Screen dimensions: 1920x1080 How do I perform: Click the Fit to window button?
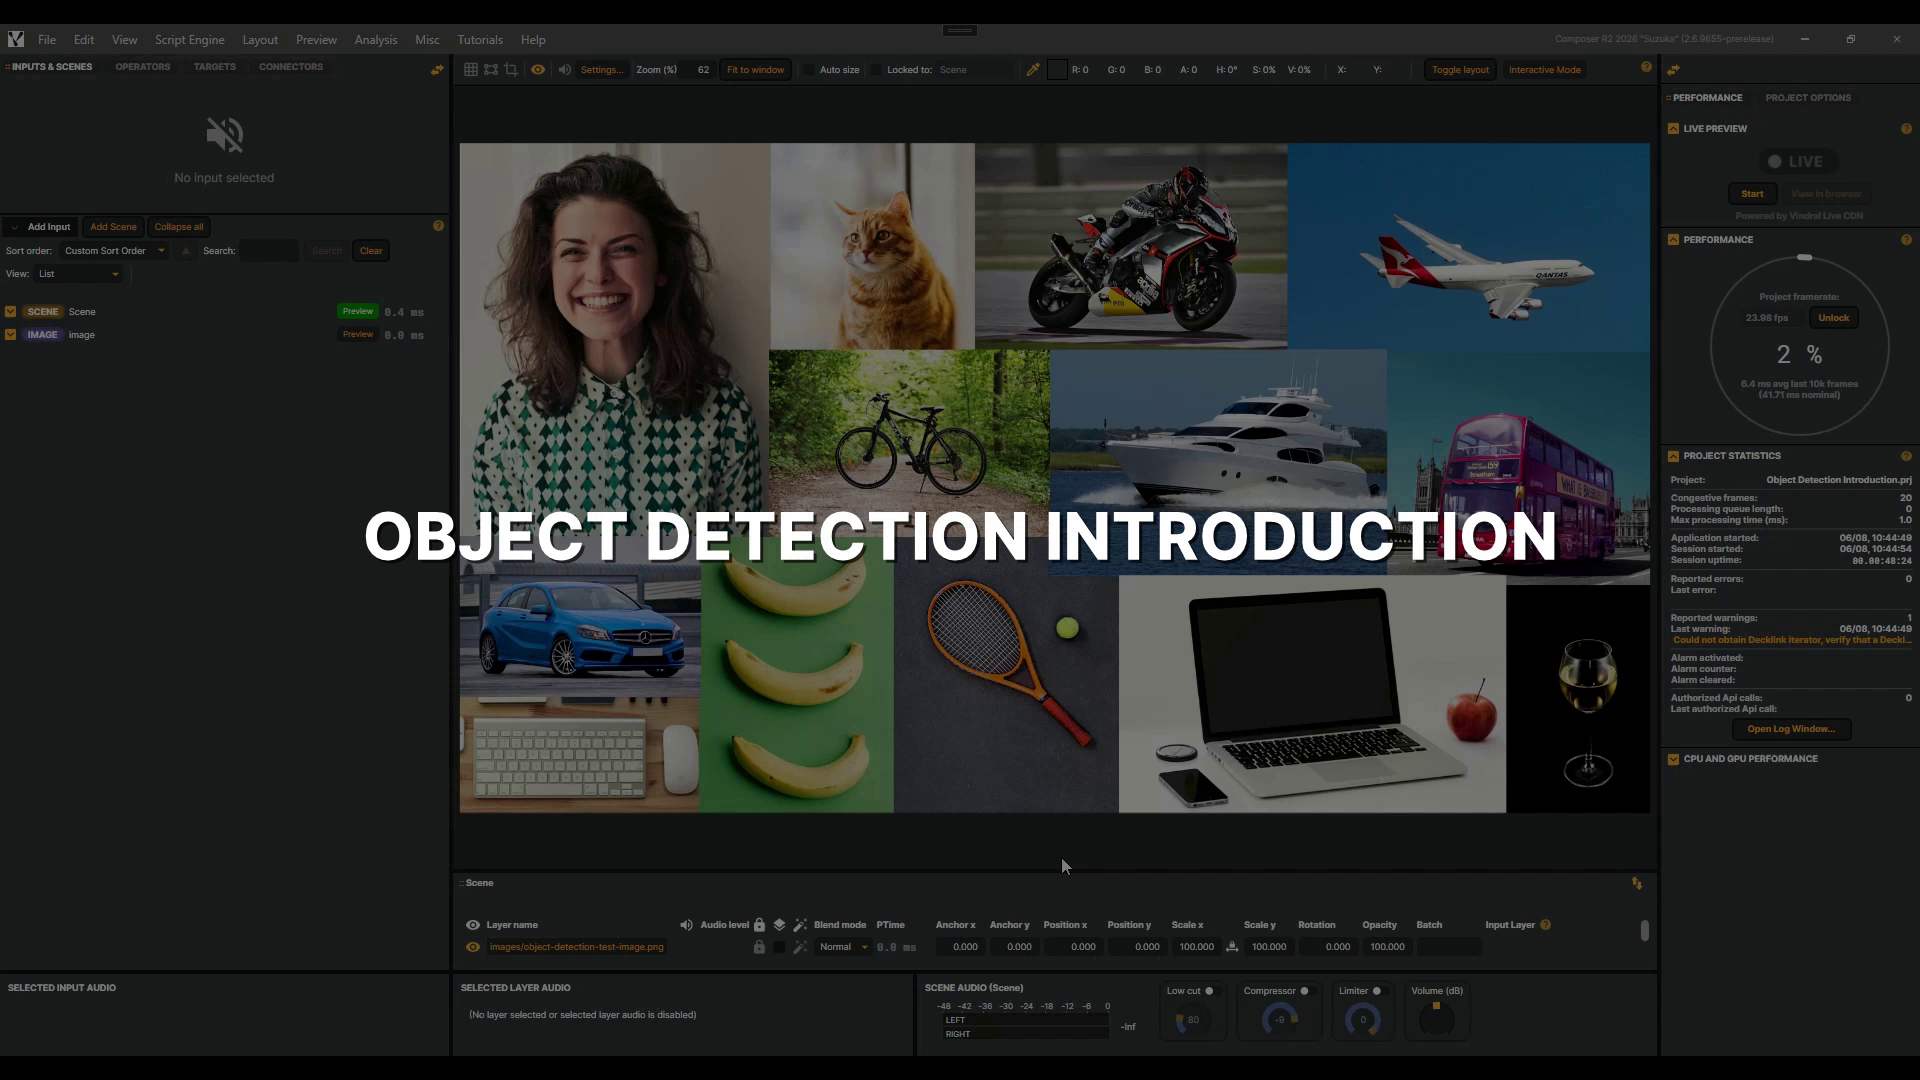pos(755,70)
